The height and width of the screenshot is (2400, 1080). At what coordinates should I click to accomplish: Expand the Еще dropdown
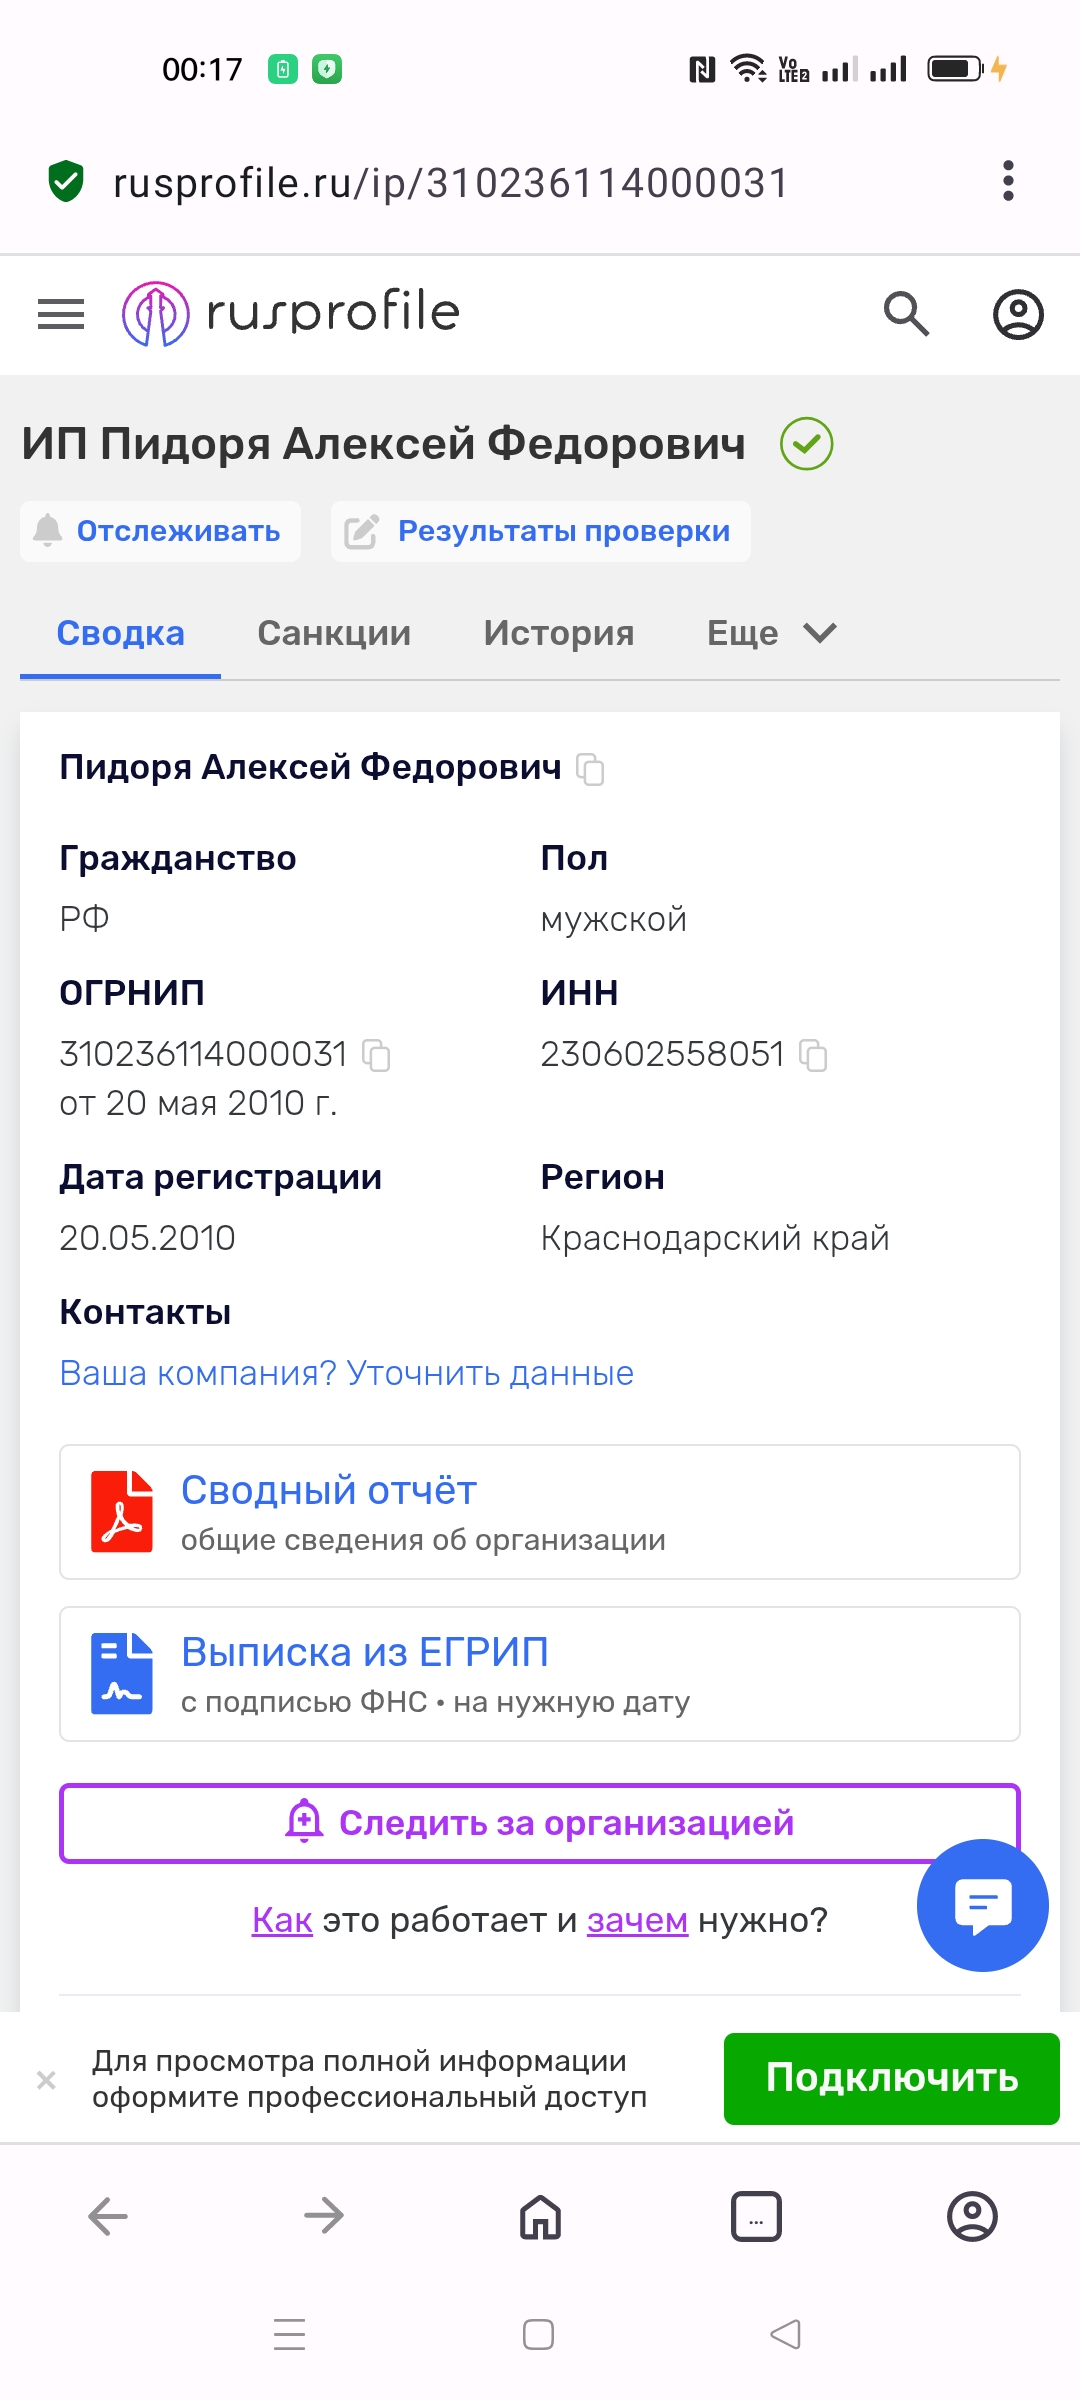pyautogui.click(x=771, y=633)
